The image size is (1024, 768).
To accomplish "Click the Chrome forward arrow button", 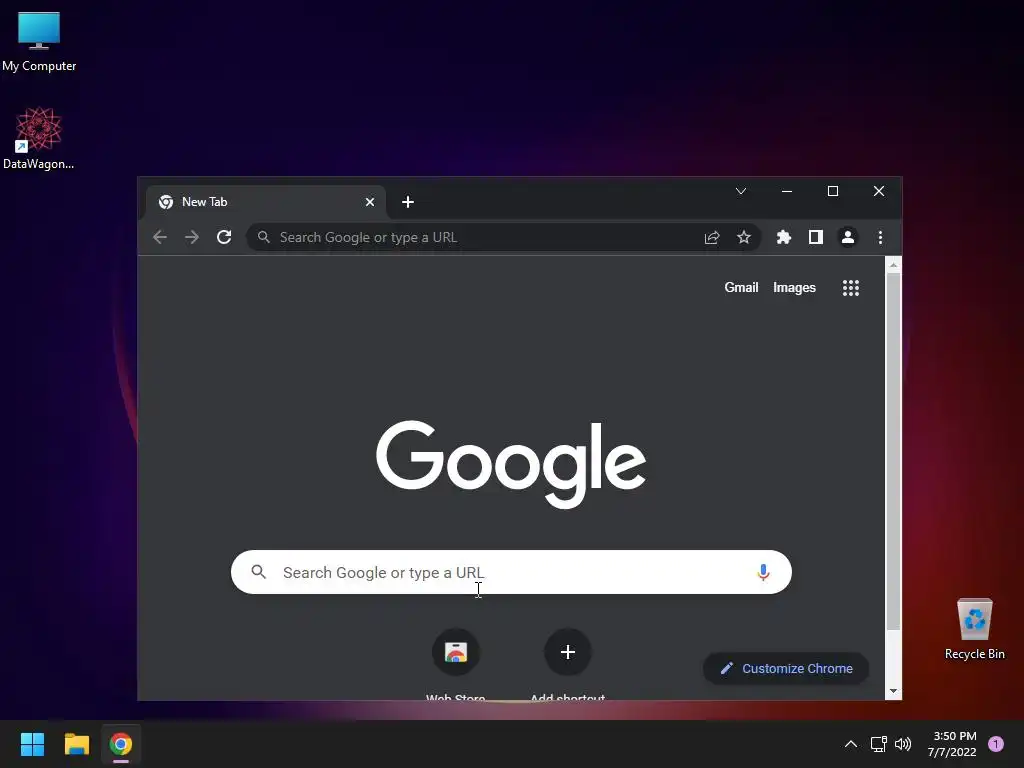I will coord(192,237).
